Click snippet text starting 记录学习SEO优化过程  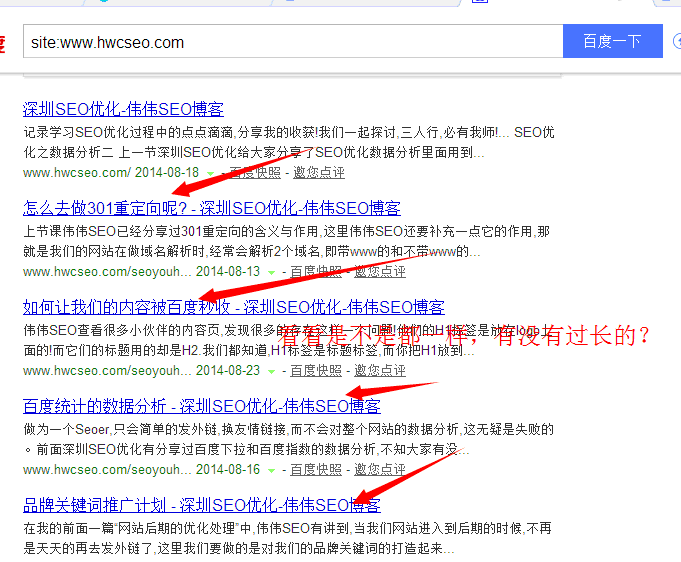(x=289, y=142)
